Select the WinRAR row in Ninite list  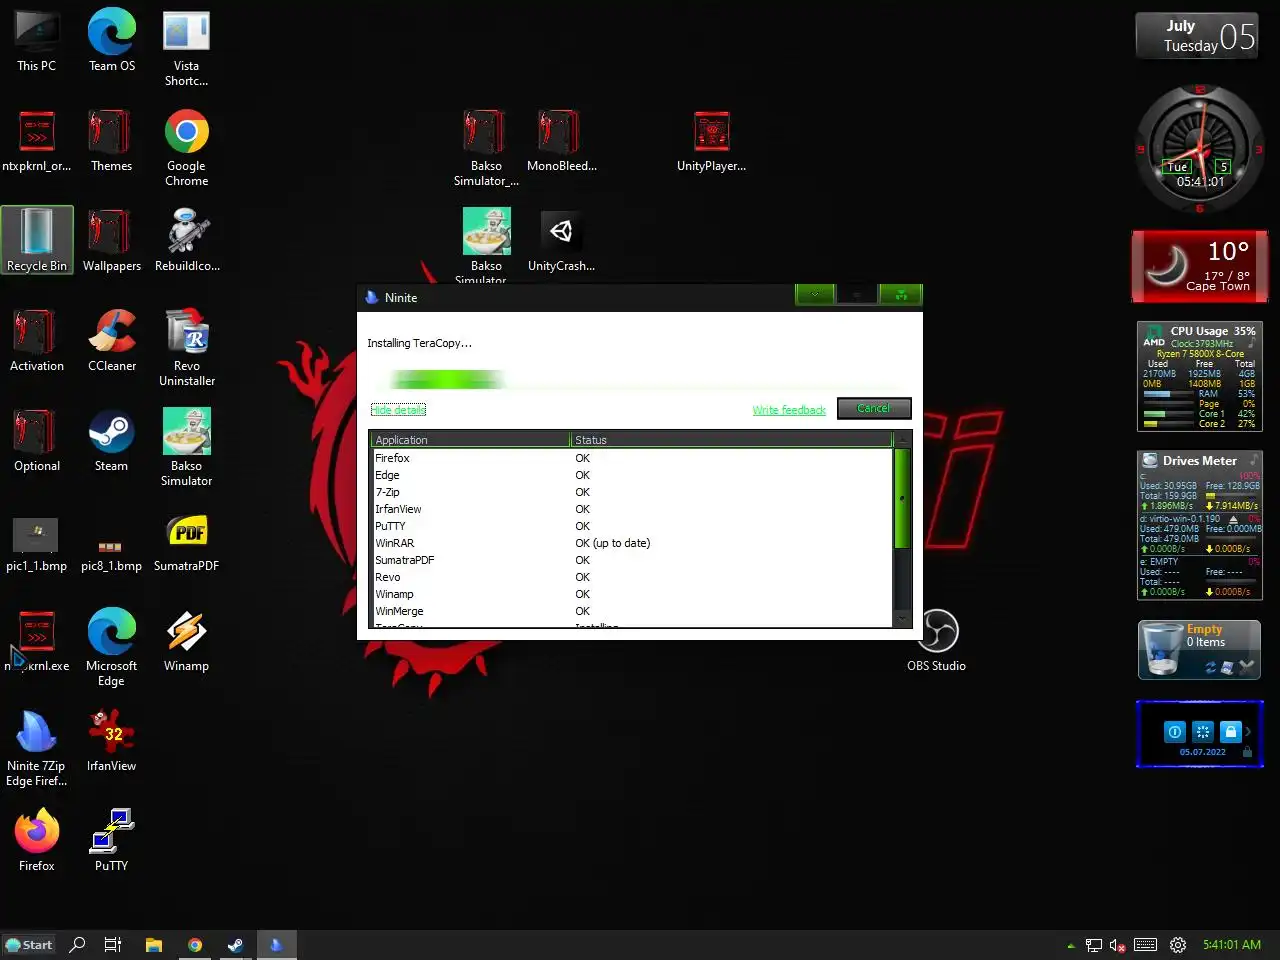pos(631,543)
